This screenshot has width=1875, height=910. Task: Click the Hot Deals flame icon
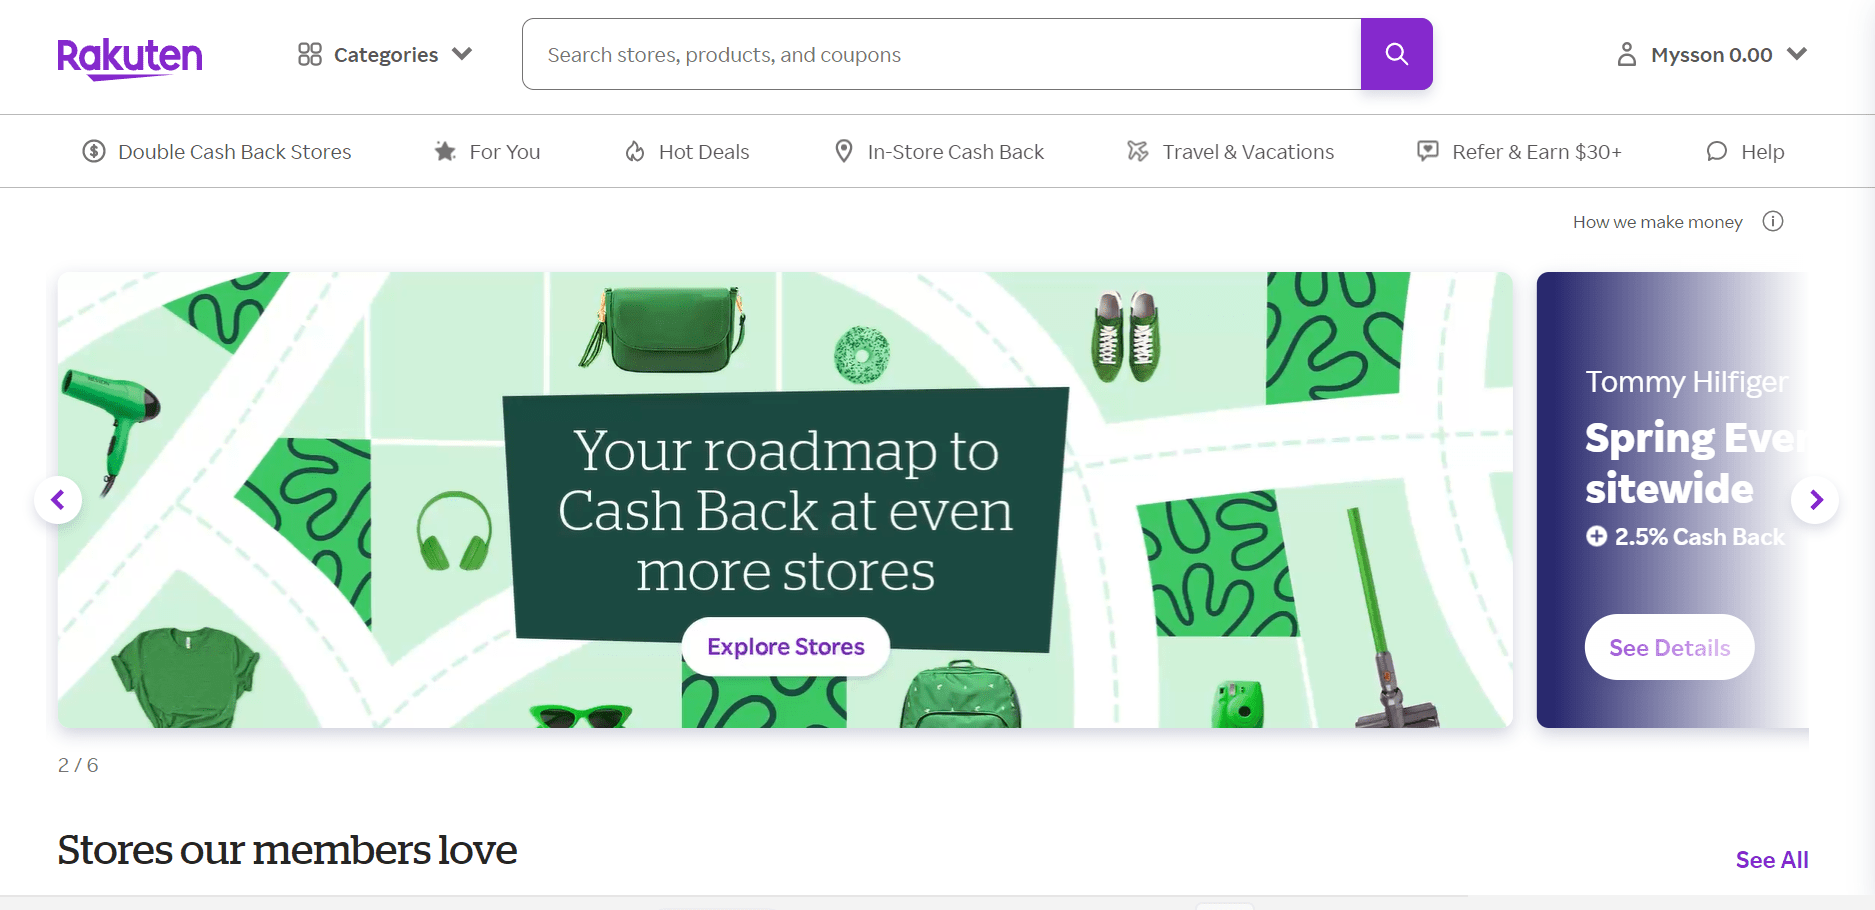coord(635,151)
